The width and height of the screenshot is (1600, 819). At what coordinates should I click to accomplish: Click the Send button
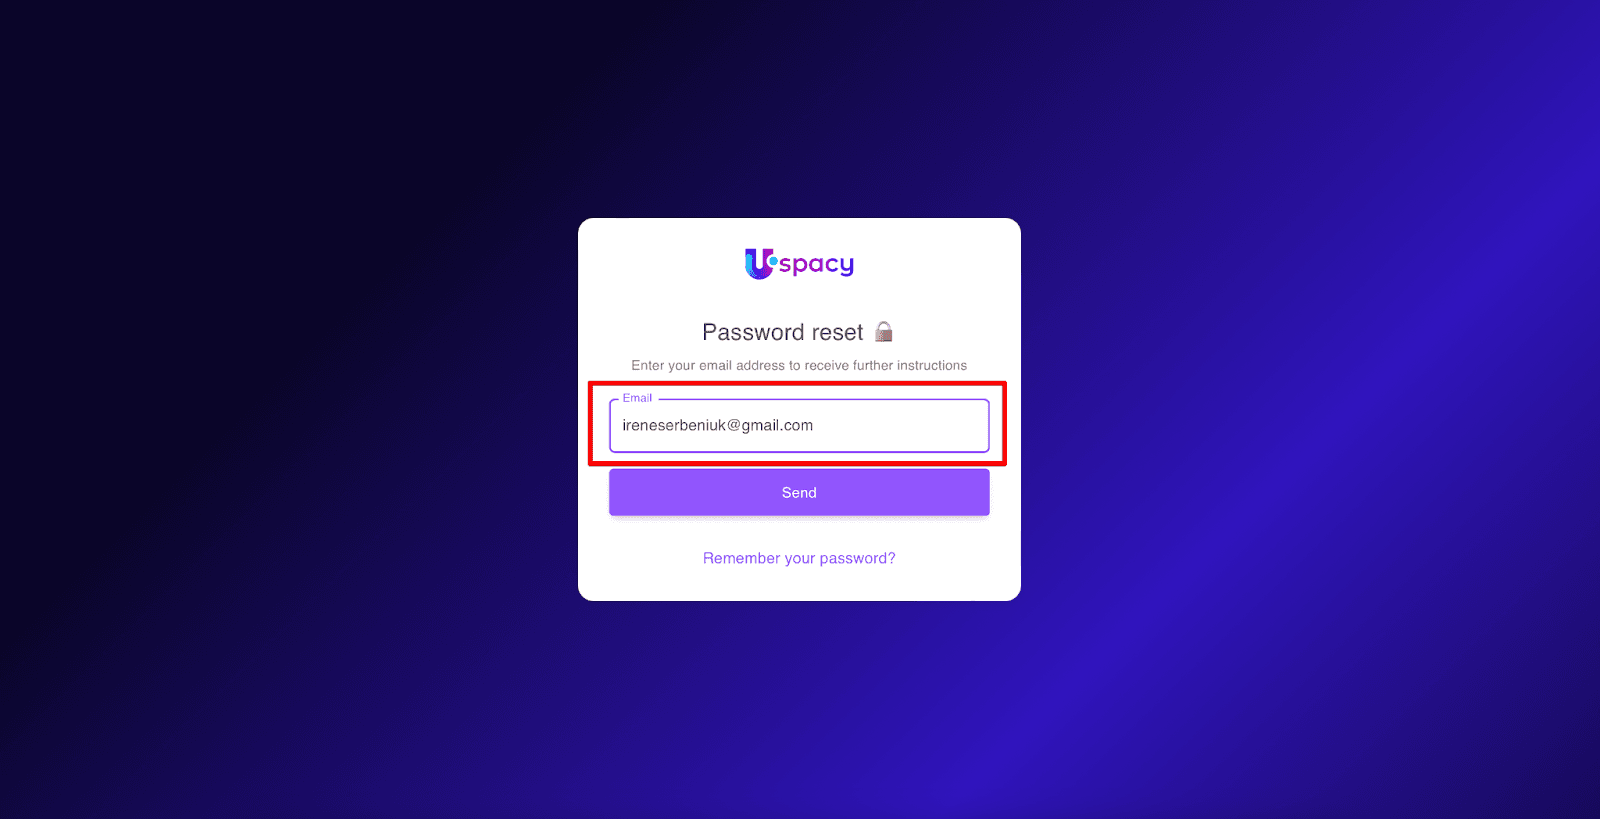click(x=799, y=492)
